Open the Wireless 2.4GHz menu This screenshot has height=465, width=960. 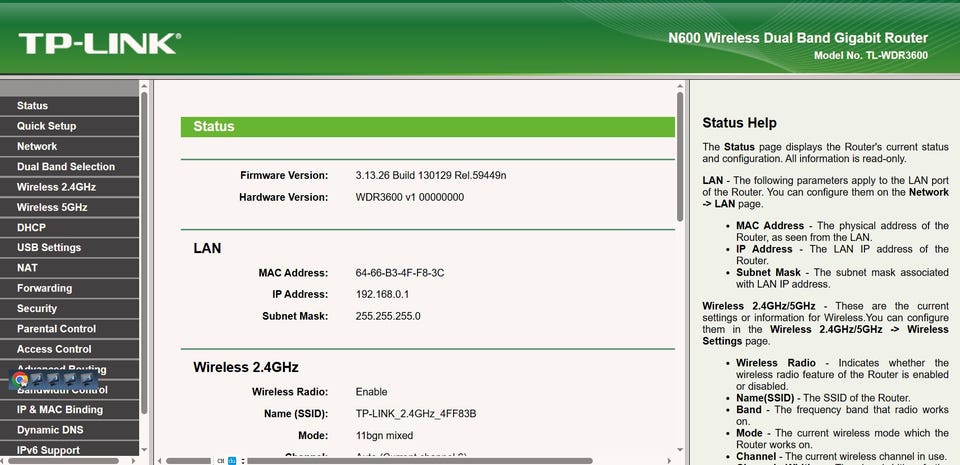pos(56,187)
